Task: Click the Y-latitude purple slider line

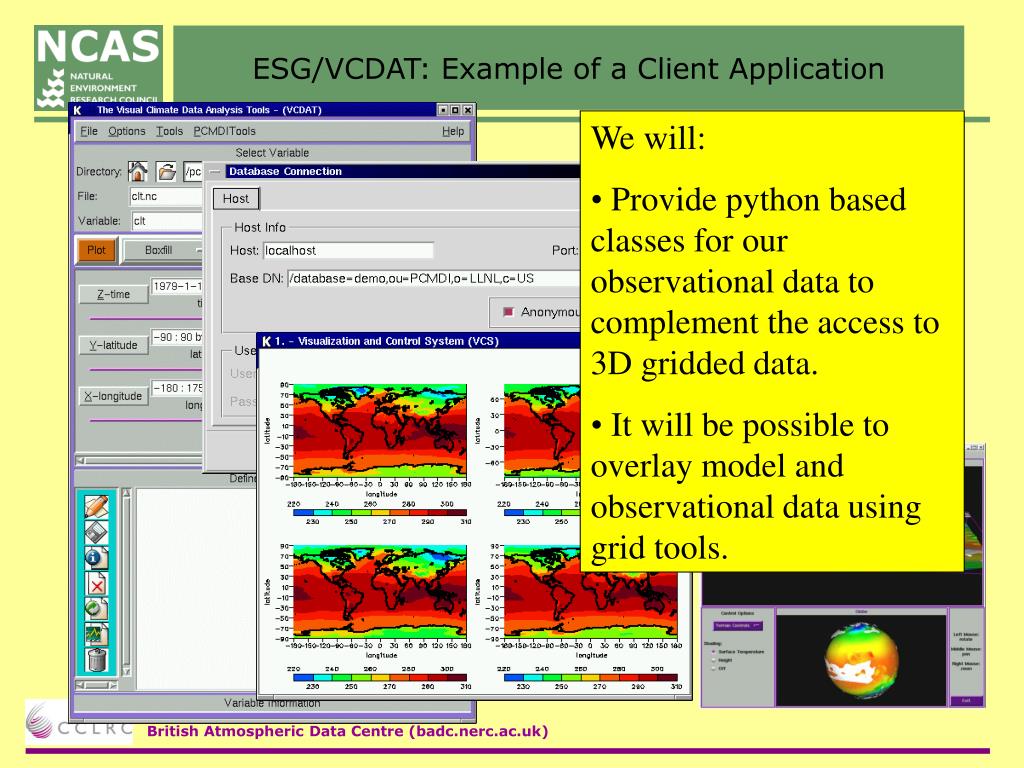Action: coord(146,370)
